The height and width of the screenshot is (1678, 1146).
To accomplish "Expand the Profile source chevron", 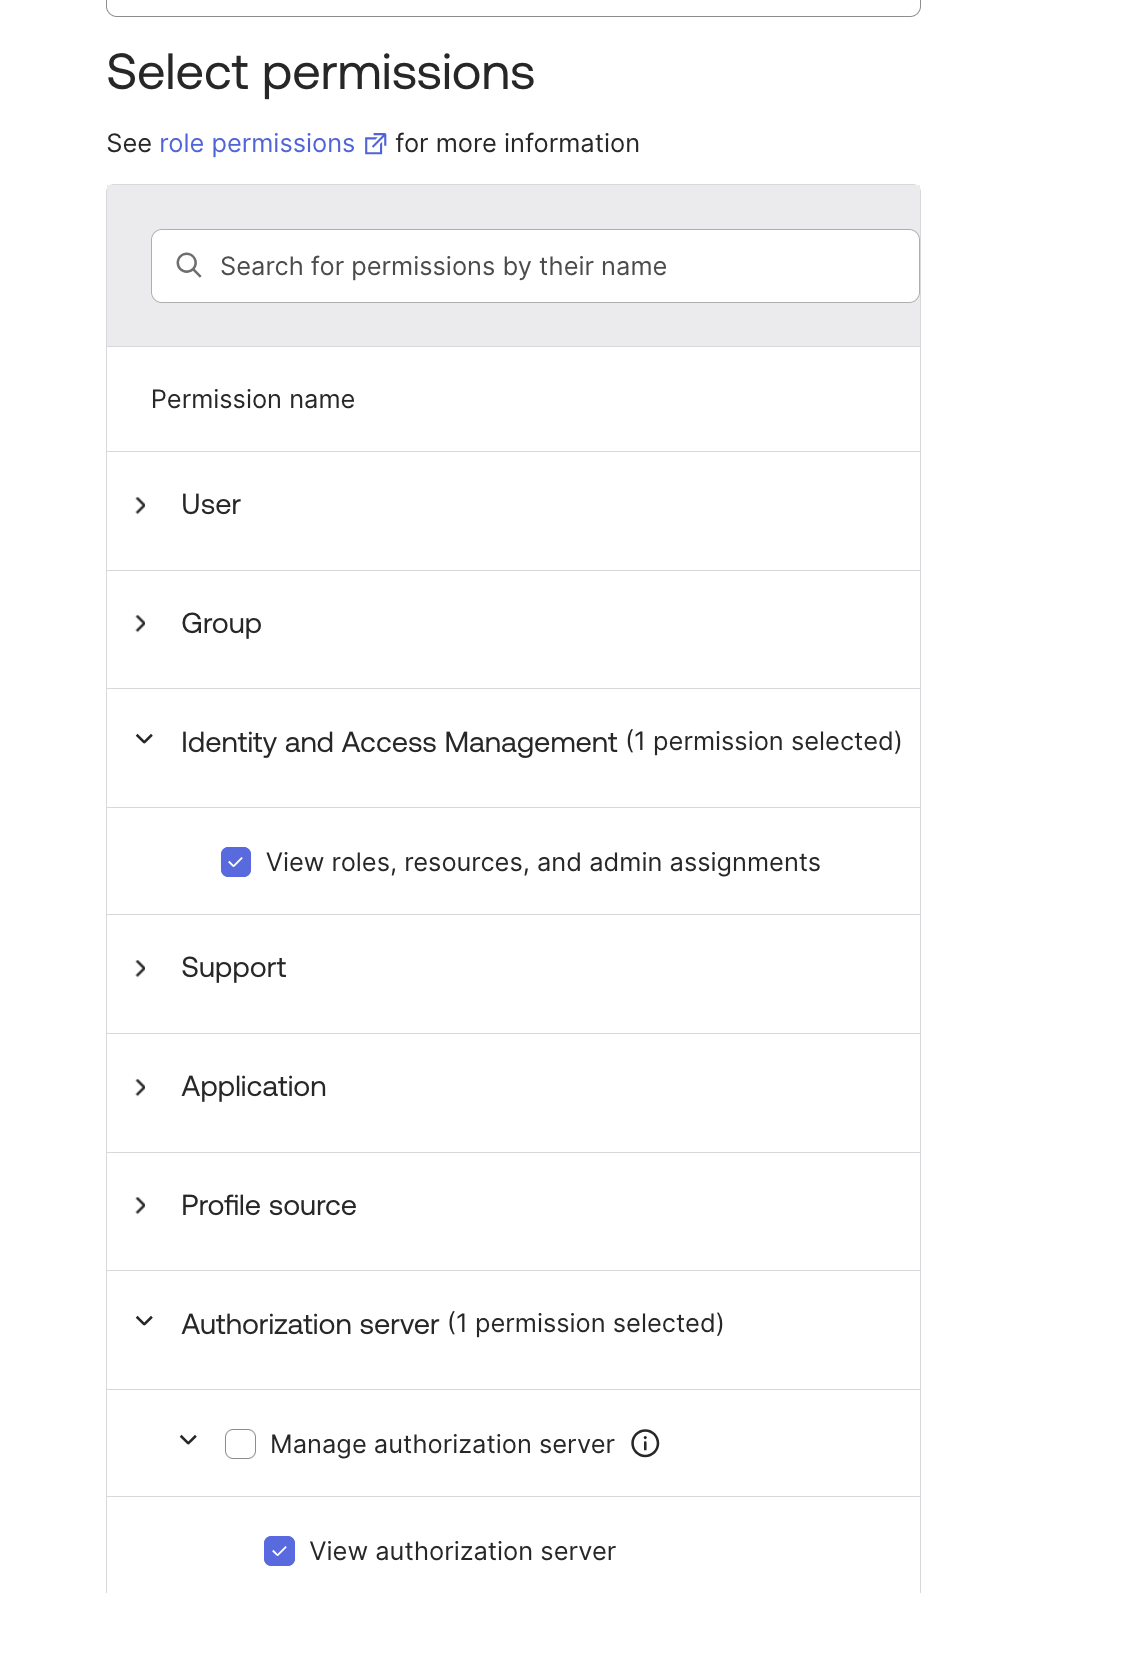I will coord(141,1206).
